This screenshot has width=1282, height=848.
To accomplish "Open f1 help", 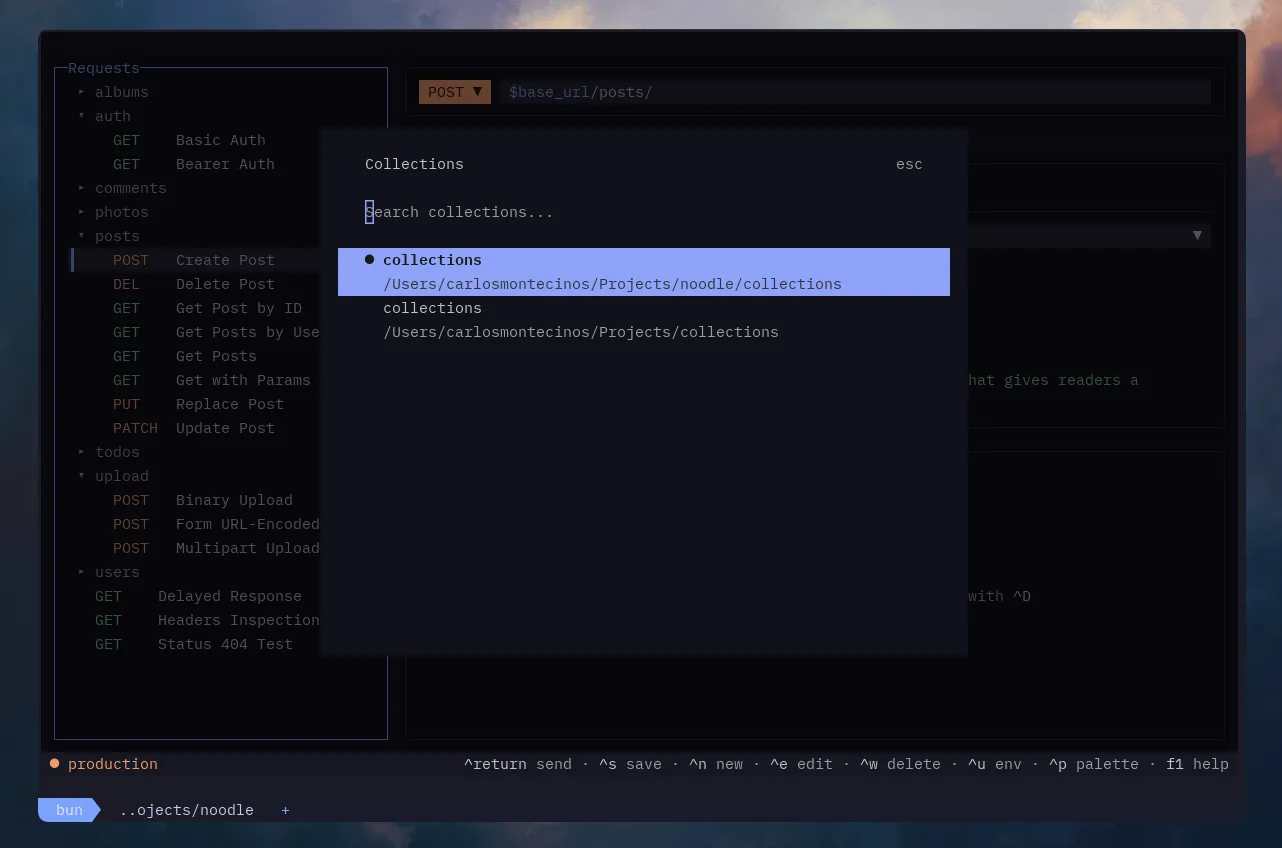I will (x=1197, y=764).
